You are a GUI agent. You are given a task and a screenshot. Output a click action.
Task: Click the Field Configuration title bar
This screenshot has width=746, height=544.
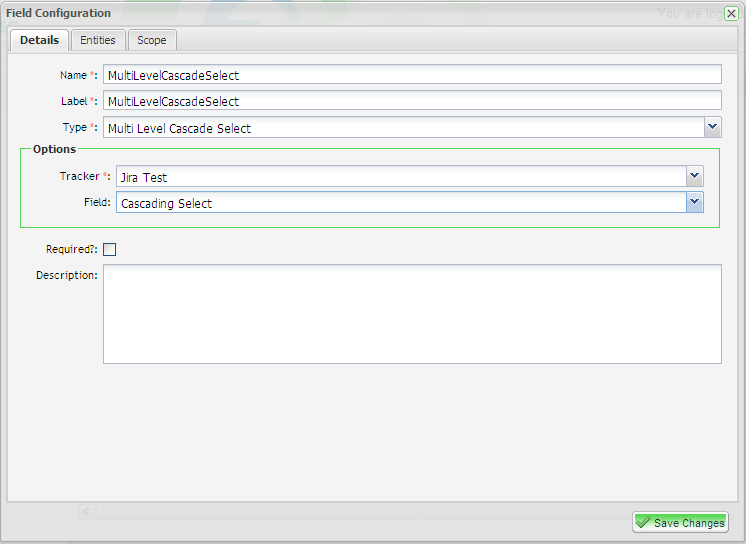(x=300, y=13)
